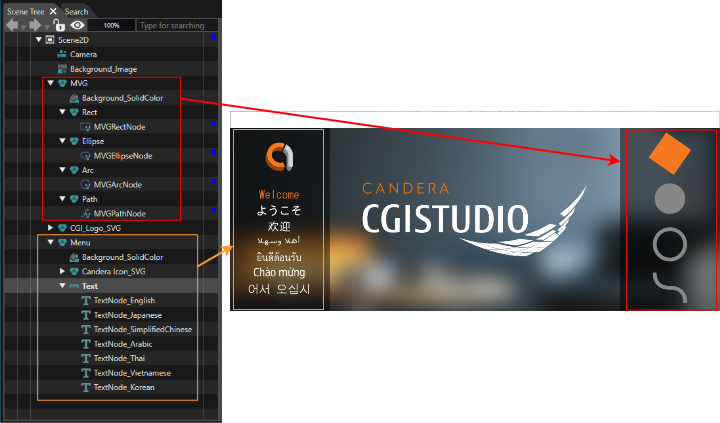Viewport: 720px width, 423px height.
Task: Click the Background_Image node icon
Action: click(62, 69)
